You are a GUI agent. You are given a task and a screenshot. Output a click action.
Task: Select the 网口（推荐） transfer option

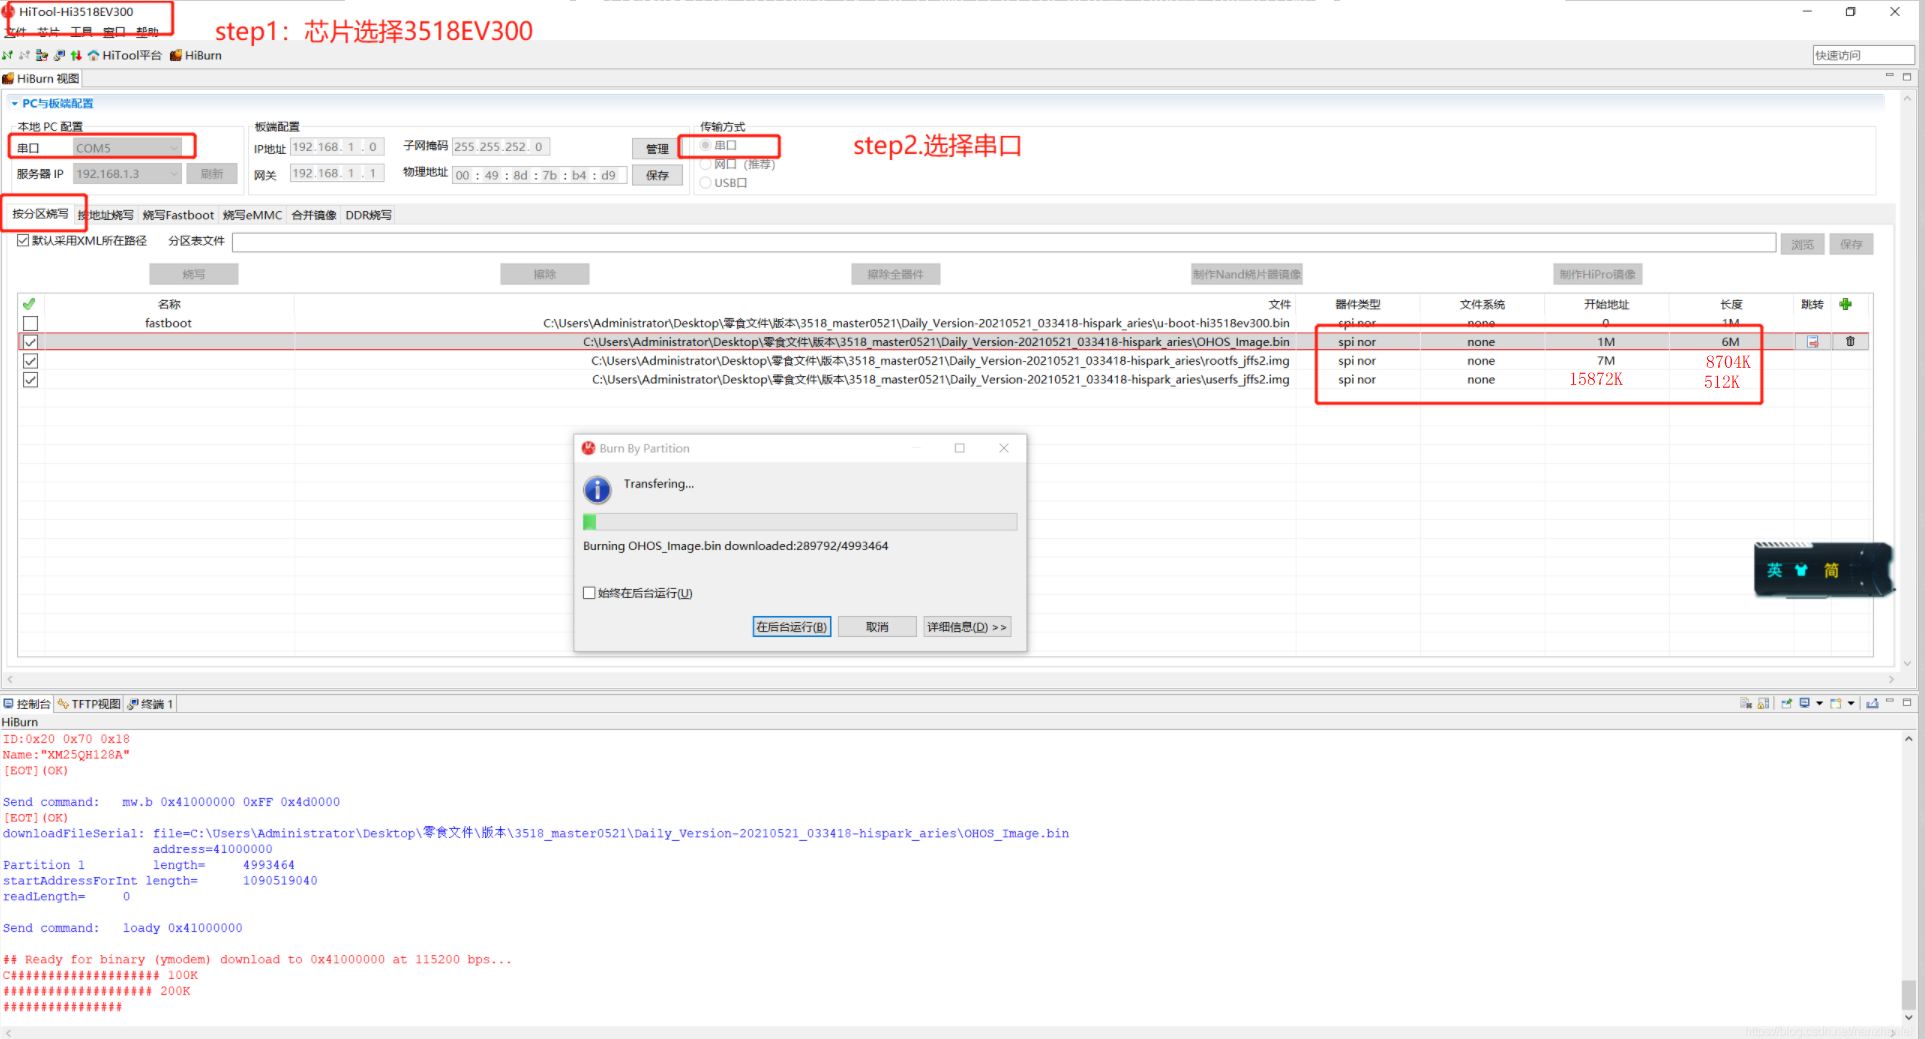[706, 164]
